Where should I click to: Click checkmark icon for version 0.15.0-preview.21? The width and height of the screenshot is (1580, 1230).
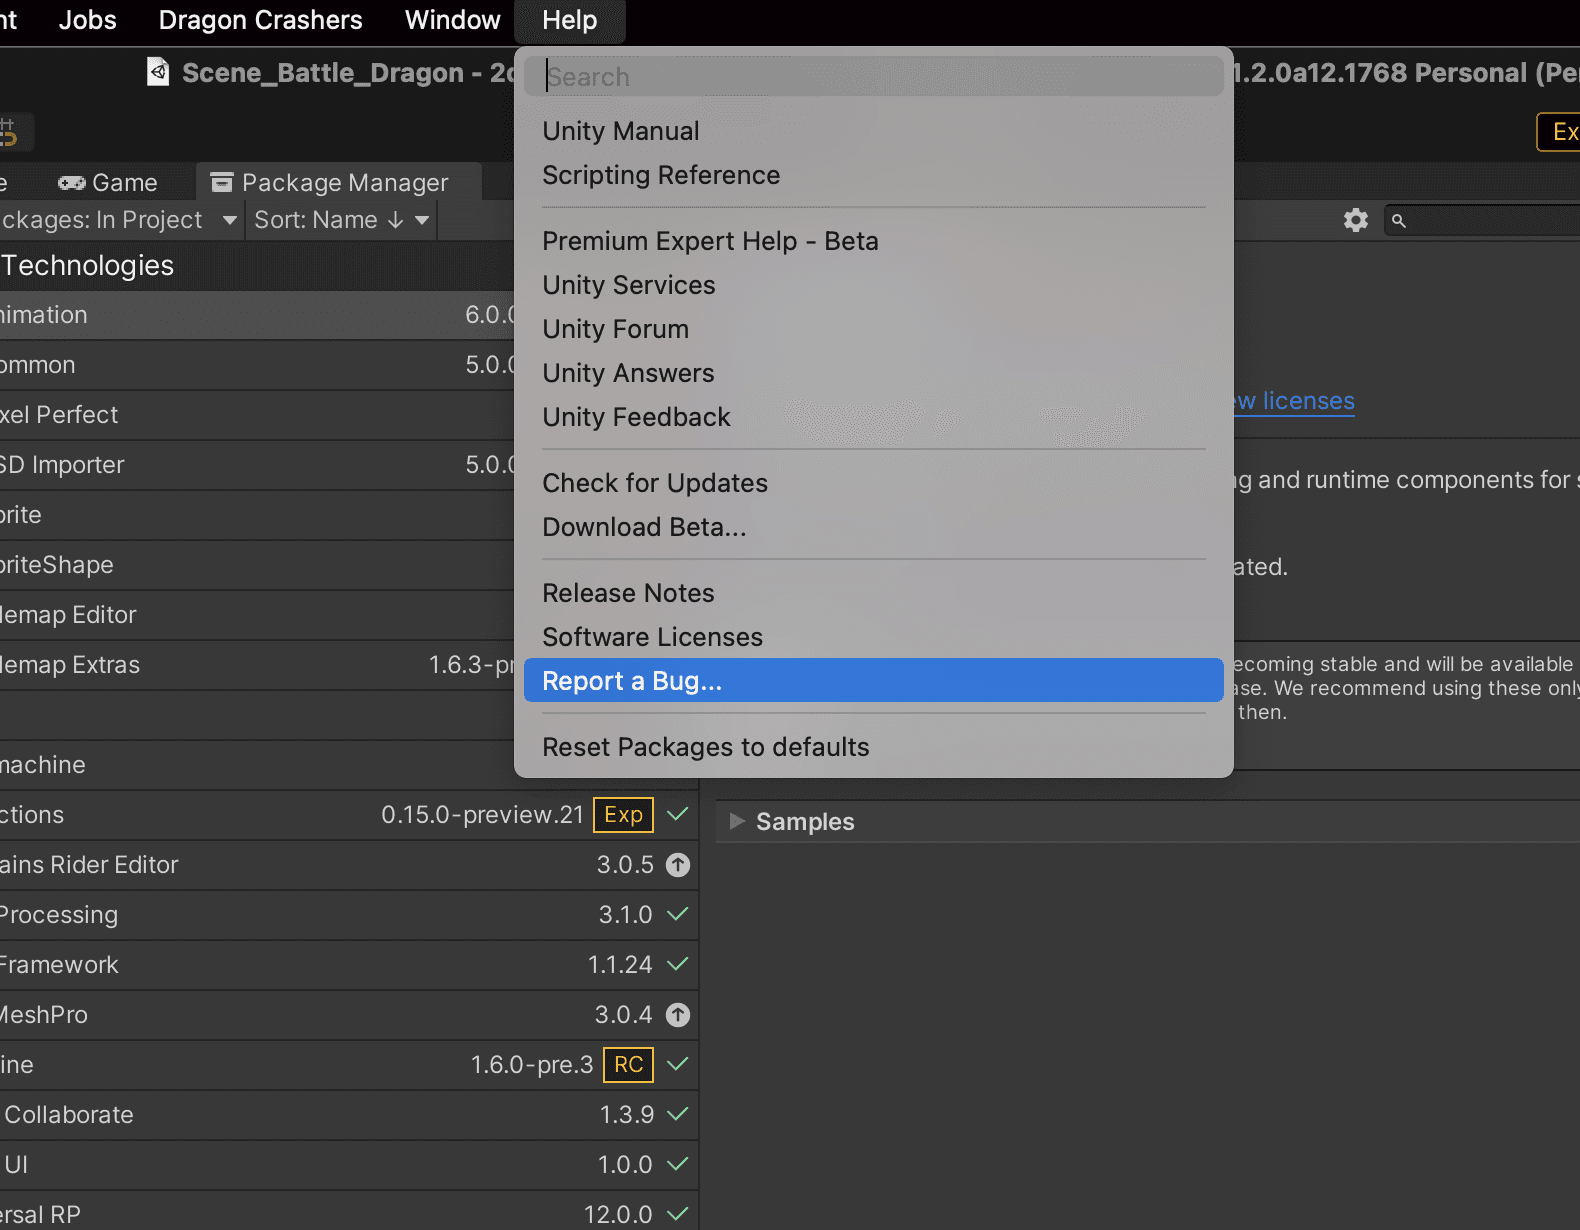678,814
